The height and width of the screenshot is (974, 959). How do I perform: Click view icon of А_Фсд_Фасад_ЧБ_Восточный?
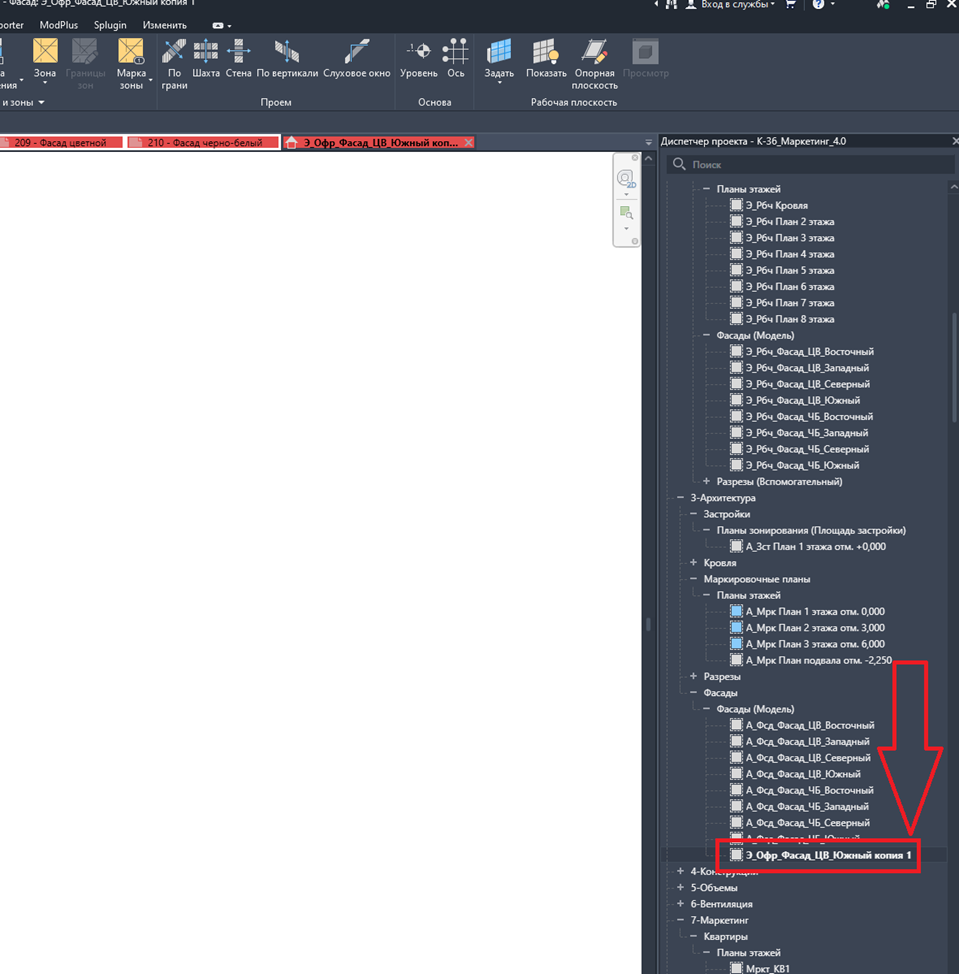click(x=736, y=790)
